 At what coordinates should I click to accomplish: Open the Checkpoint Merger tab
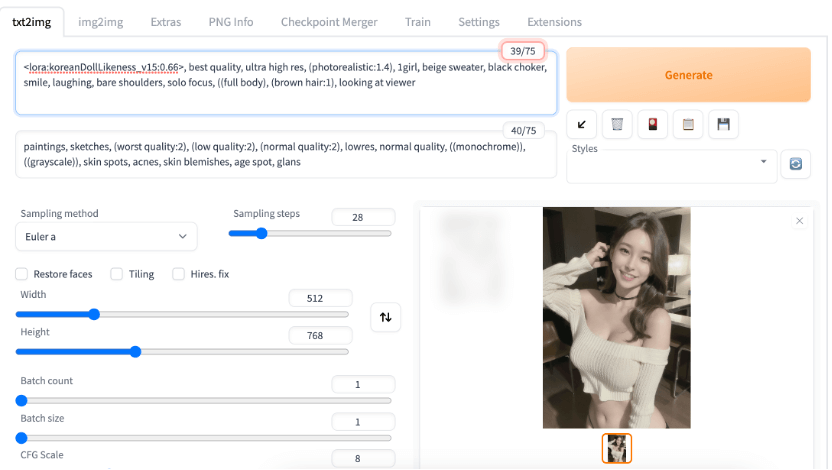[x=329, y=21]
